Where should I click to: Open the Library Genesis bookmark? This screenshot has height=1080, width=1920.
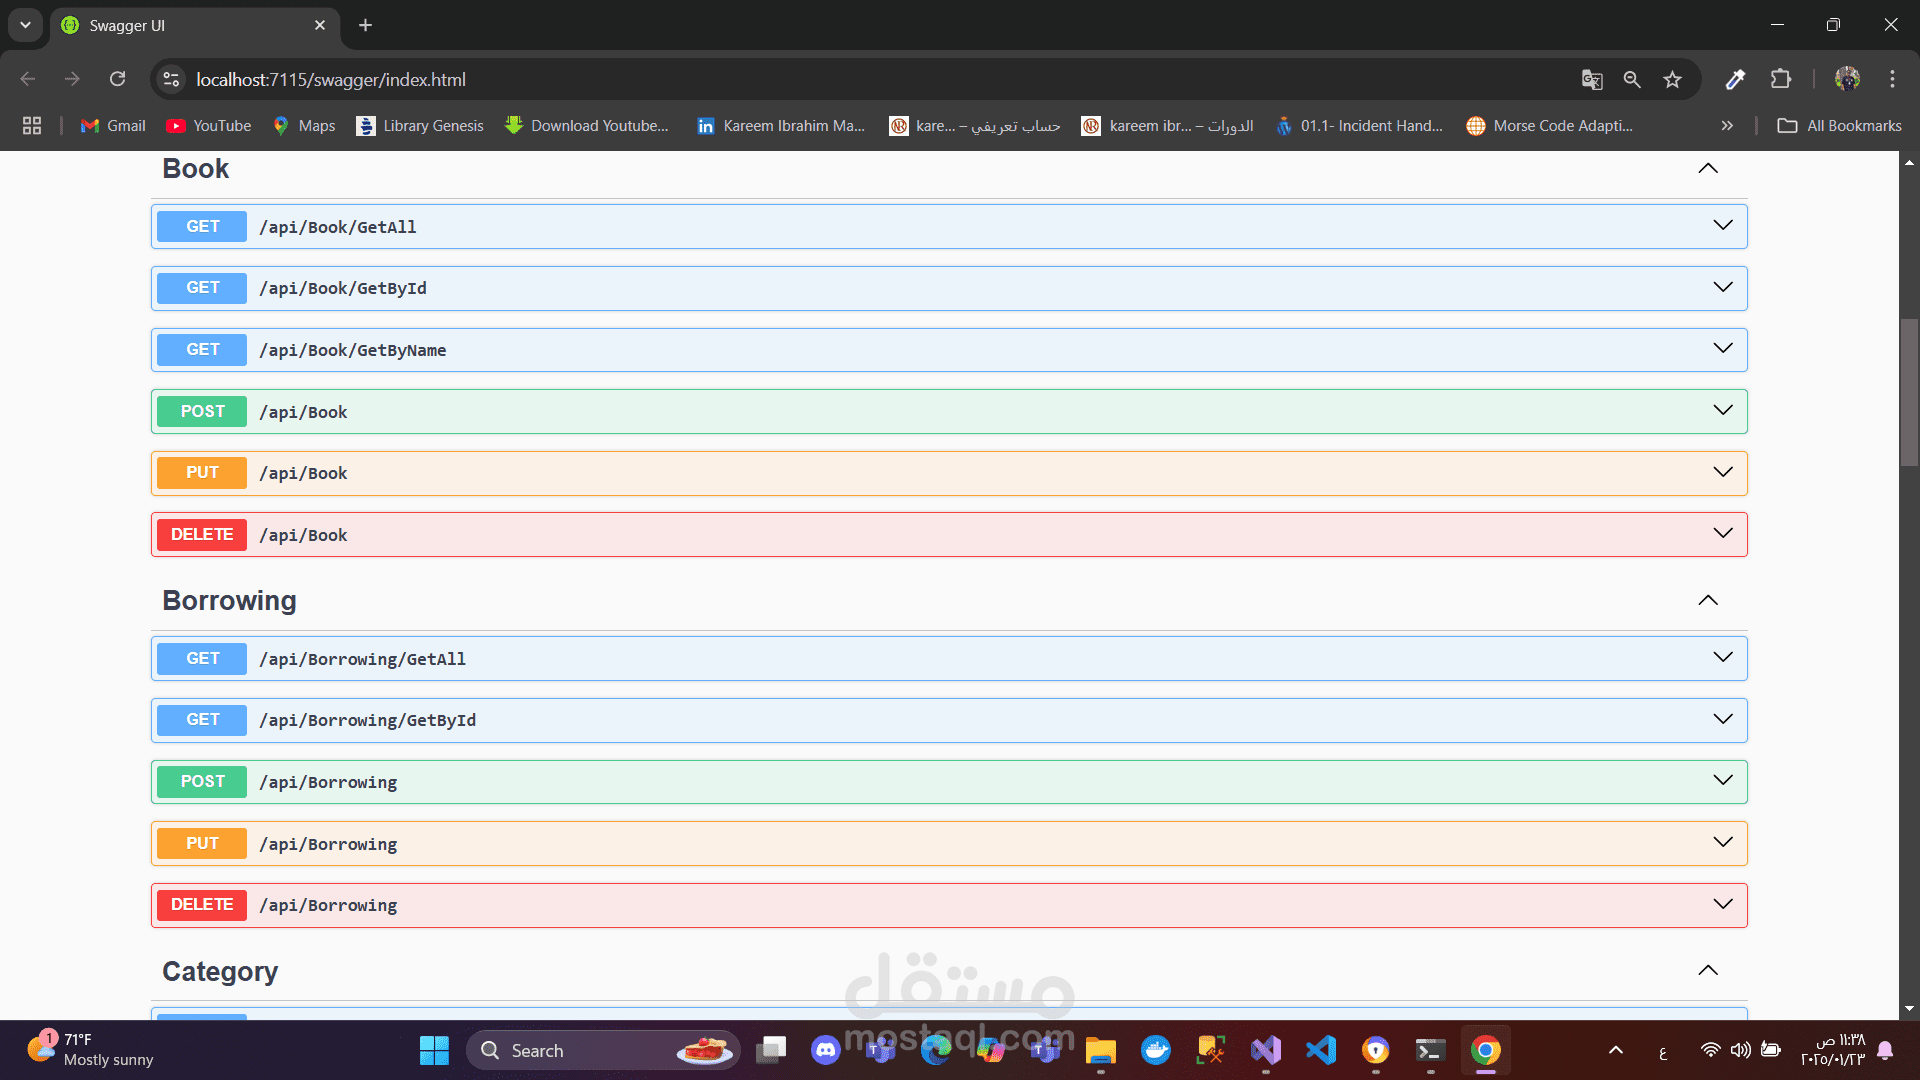(x=420, y=126)
